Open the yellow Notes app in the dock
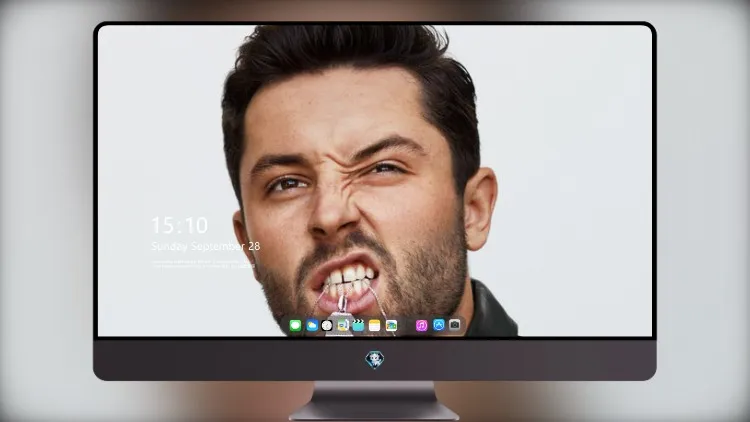This screenshot has width=750, height=422. pyautogui.click(x=375, y=326)
